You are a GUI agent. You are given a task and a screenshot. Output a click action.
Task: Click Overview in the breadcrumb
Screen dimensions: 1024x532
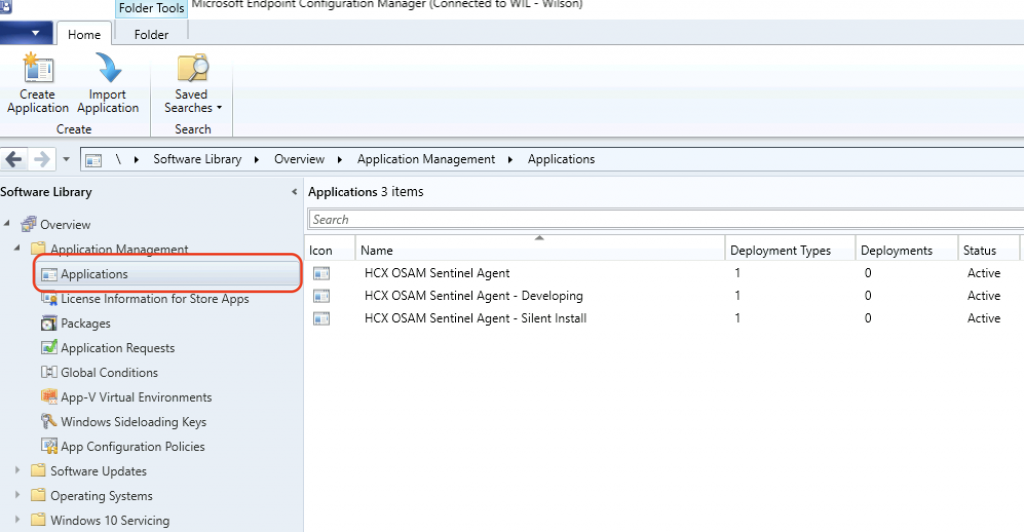click(x=299, y=159)
